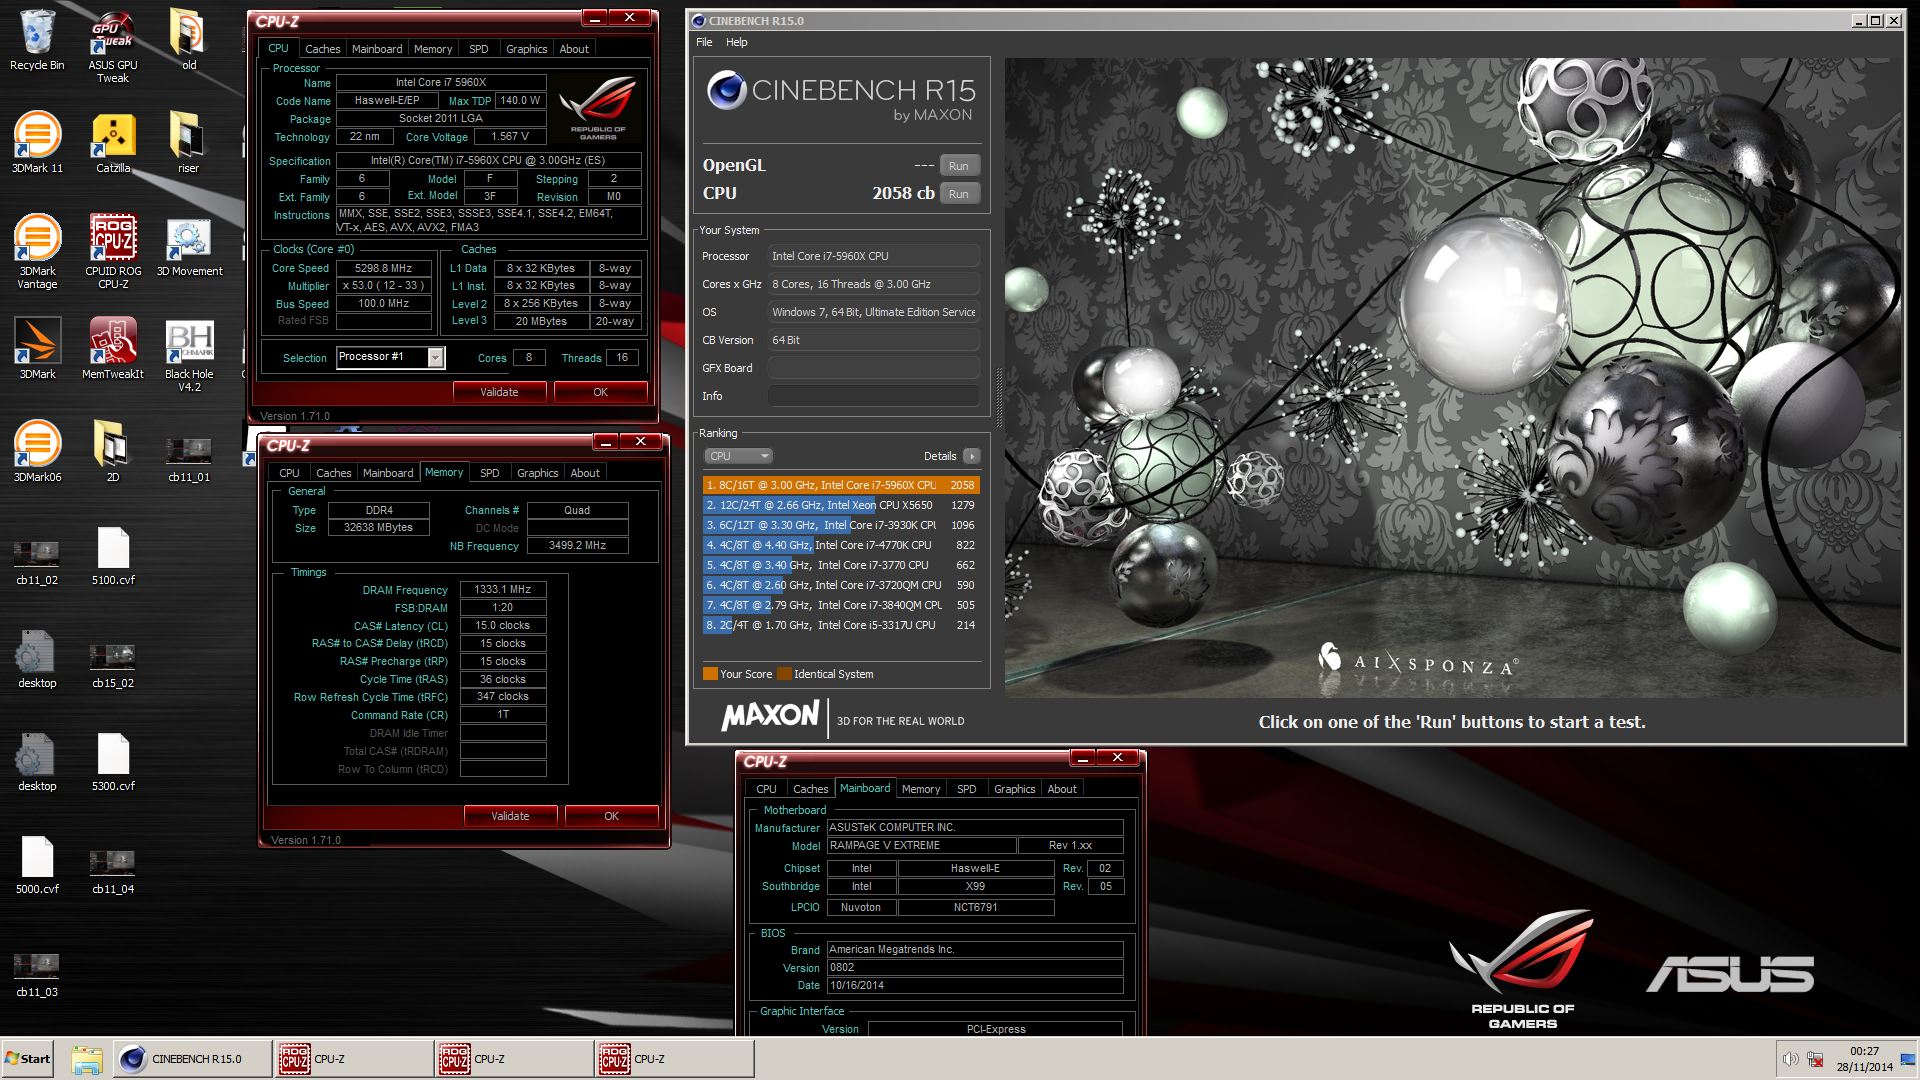This screenshot has width=1920, height=1080.
Task: Open the riser folder icon
Action: (189, 143)
